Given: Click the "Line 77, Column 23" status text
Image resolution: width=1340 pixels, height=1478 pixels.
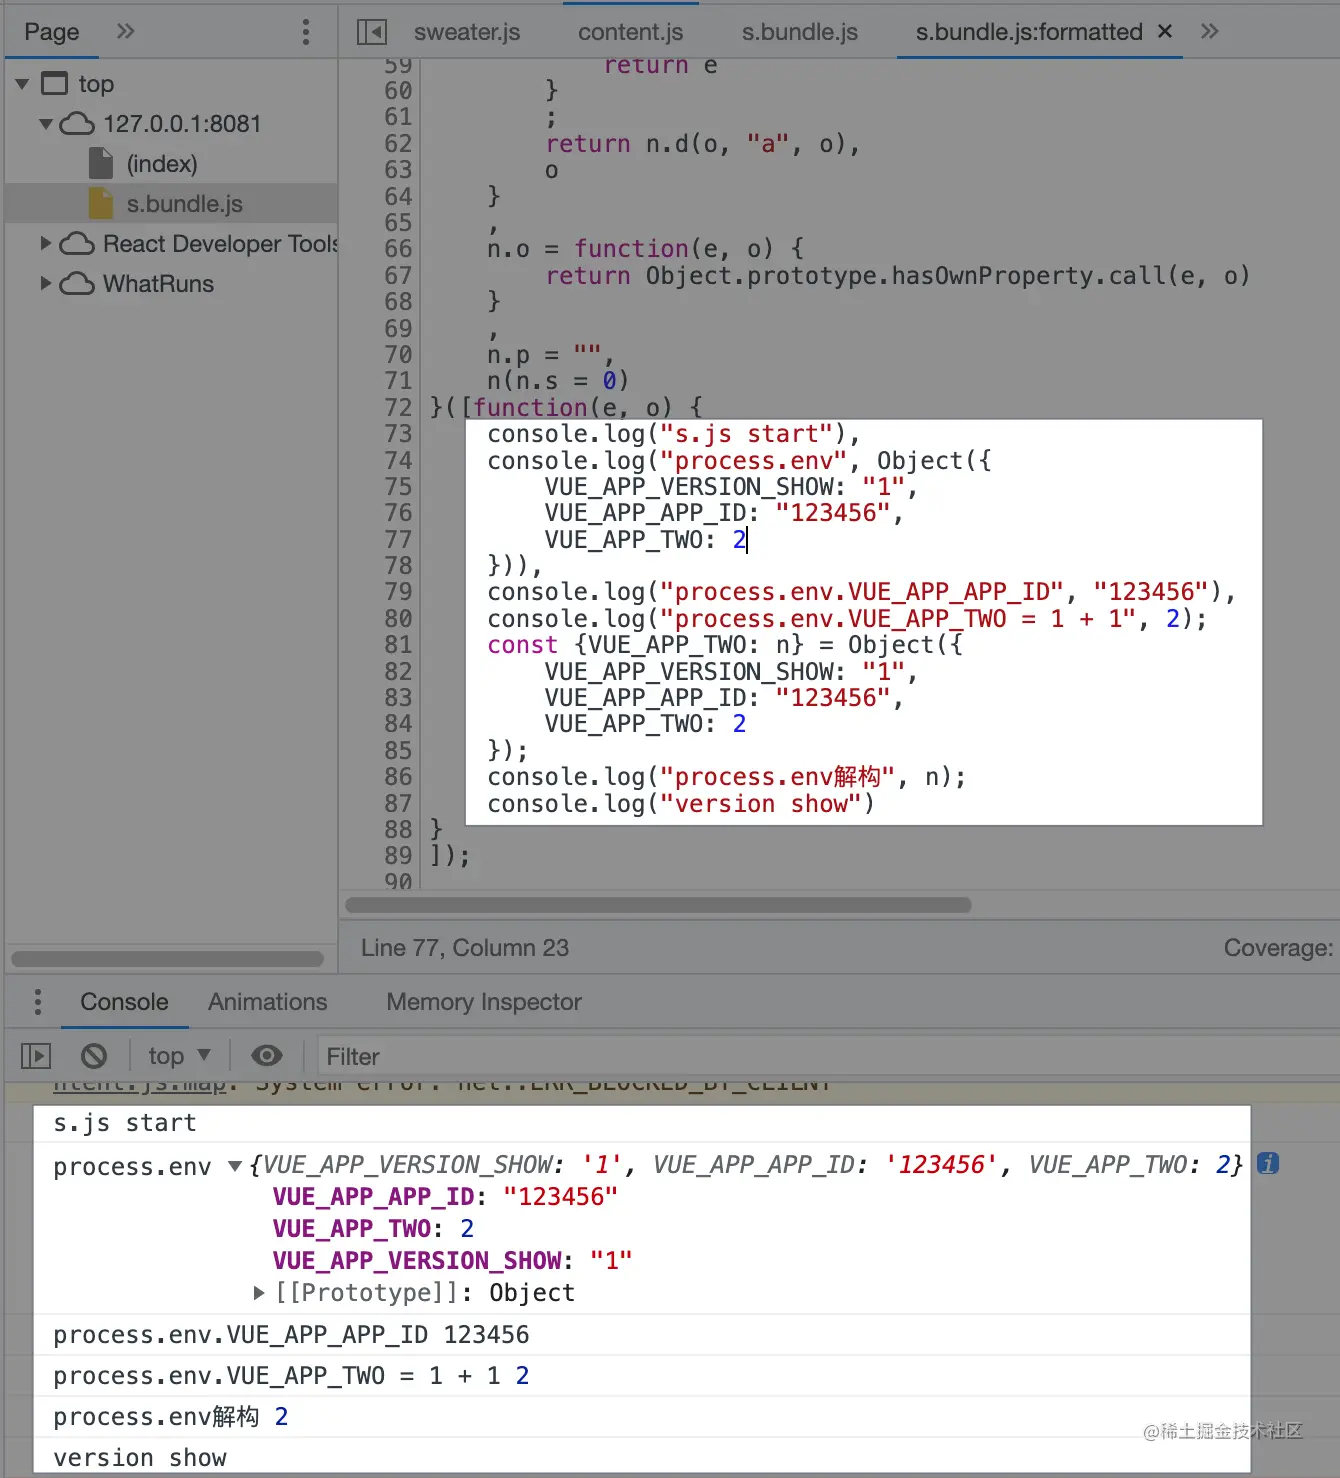Looking at the screenshot, I should [465, 948].
